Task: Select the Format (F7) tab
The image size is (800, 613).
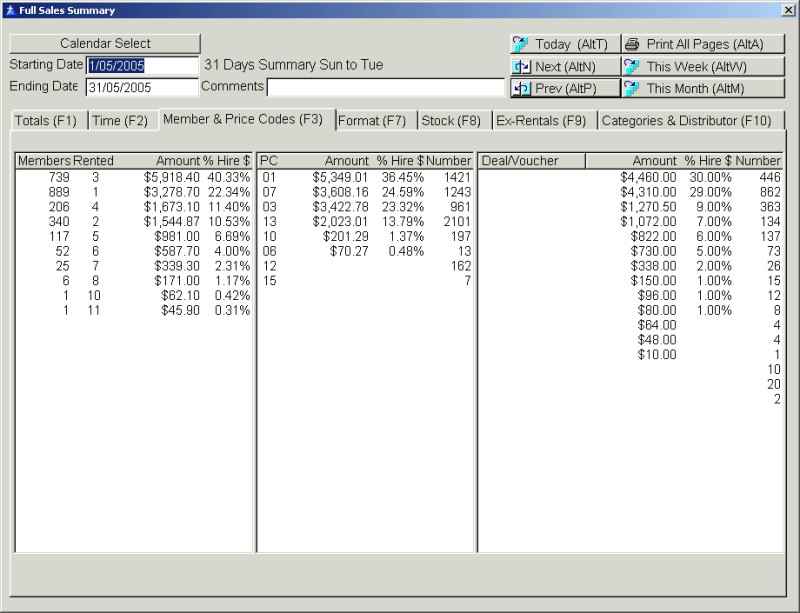Action: point(372,121)
